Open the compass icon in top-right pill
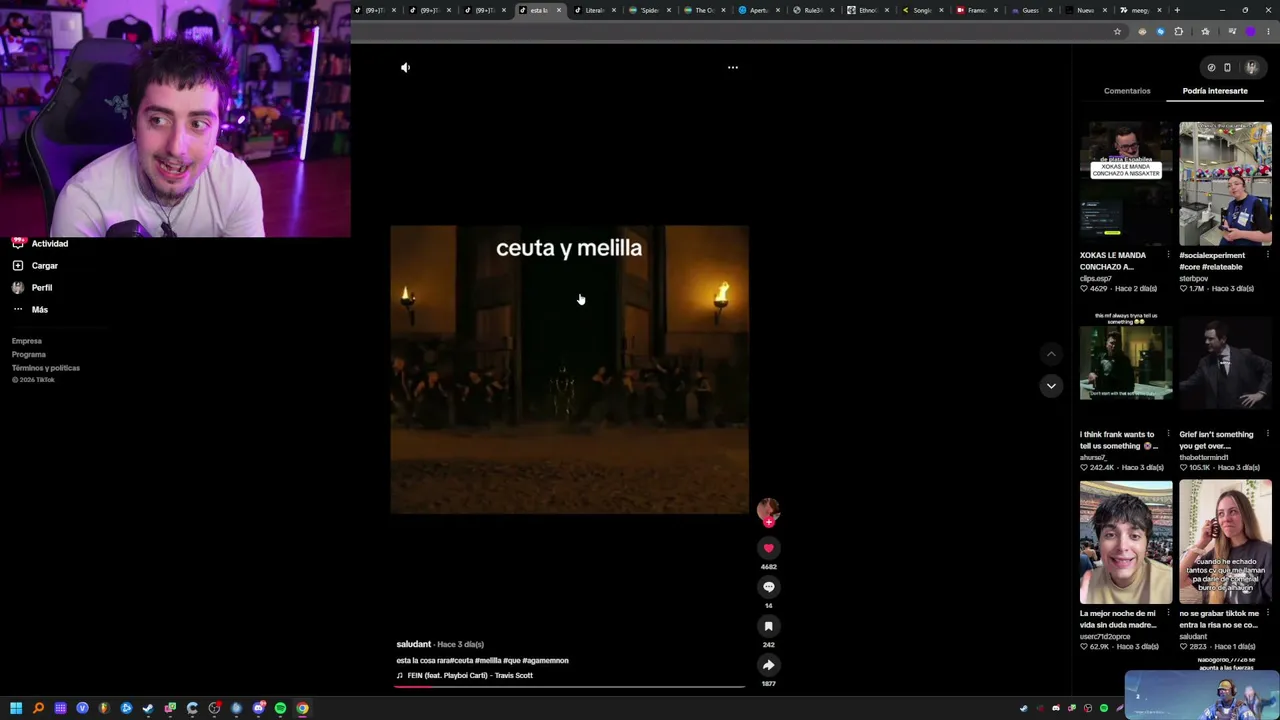 pos(1211,68)
